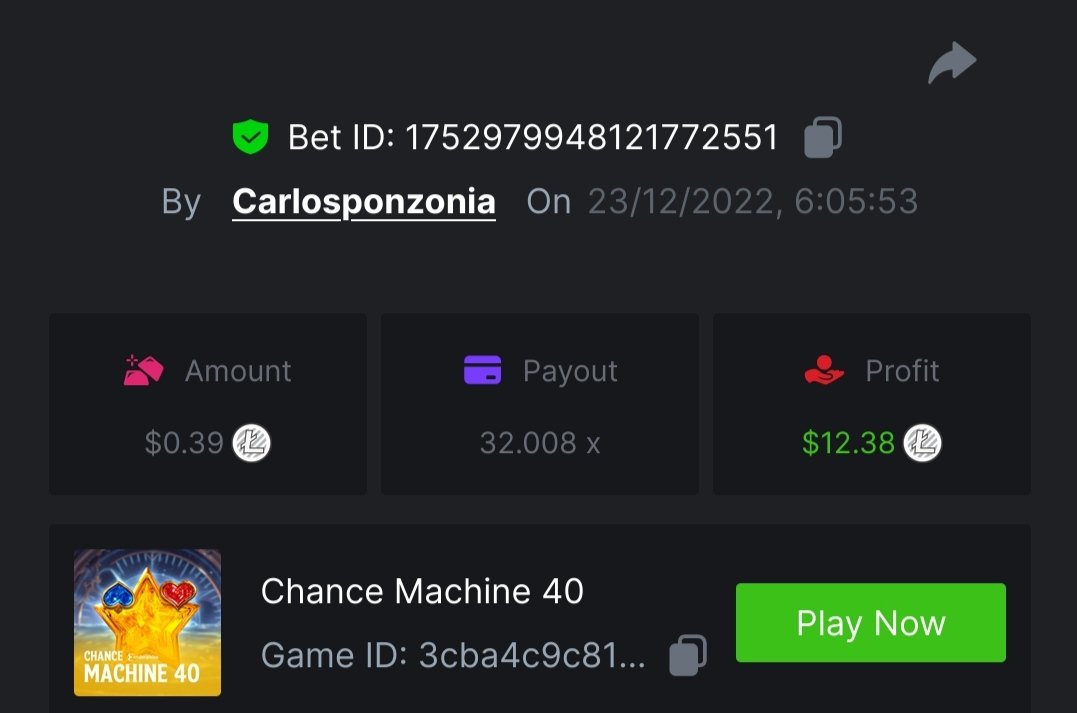Click the green verified shield icon
Image resolution: width=1077 pixels, height=713 pixels.
pos(250,138)
